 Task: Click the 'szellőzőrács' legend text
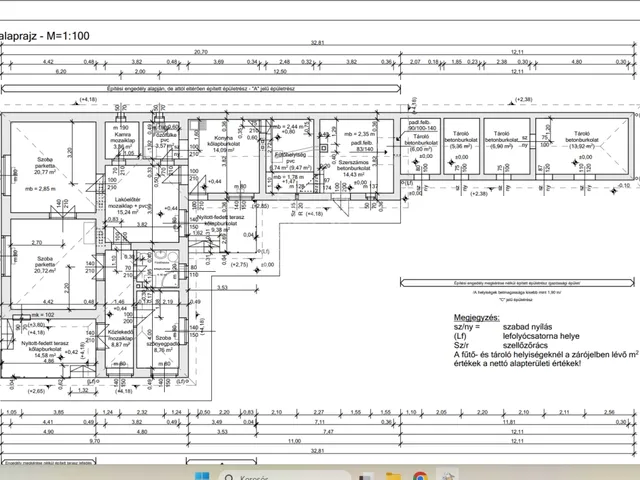pyautogui.click(x=525, y=345)
